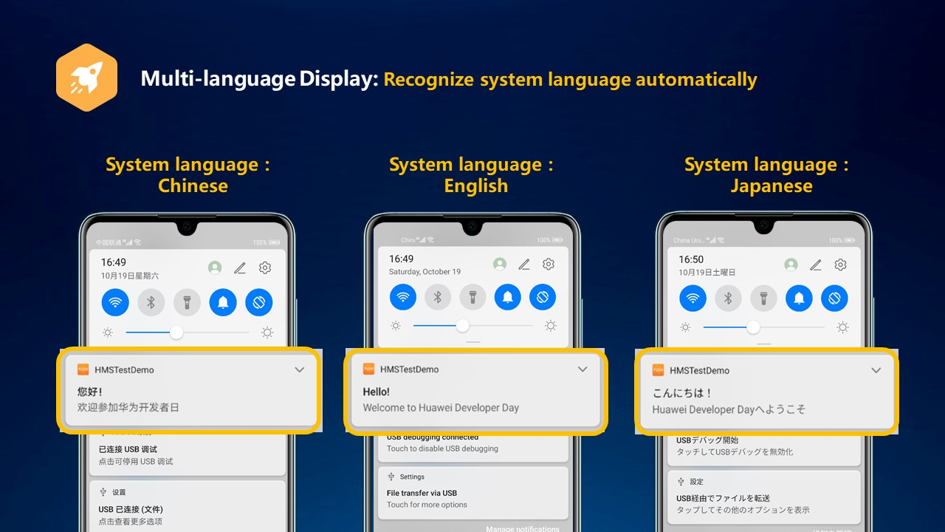The image size is (945, 532).
Task: Expand the English HMSTestDemo notification chevron
Action: click(582, 369)
